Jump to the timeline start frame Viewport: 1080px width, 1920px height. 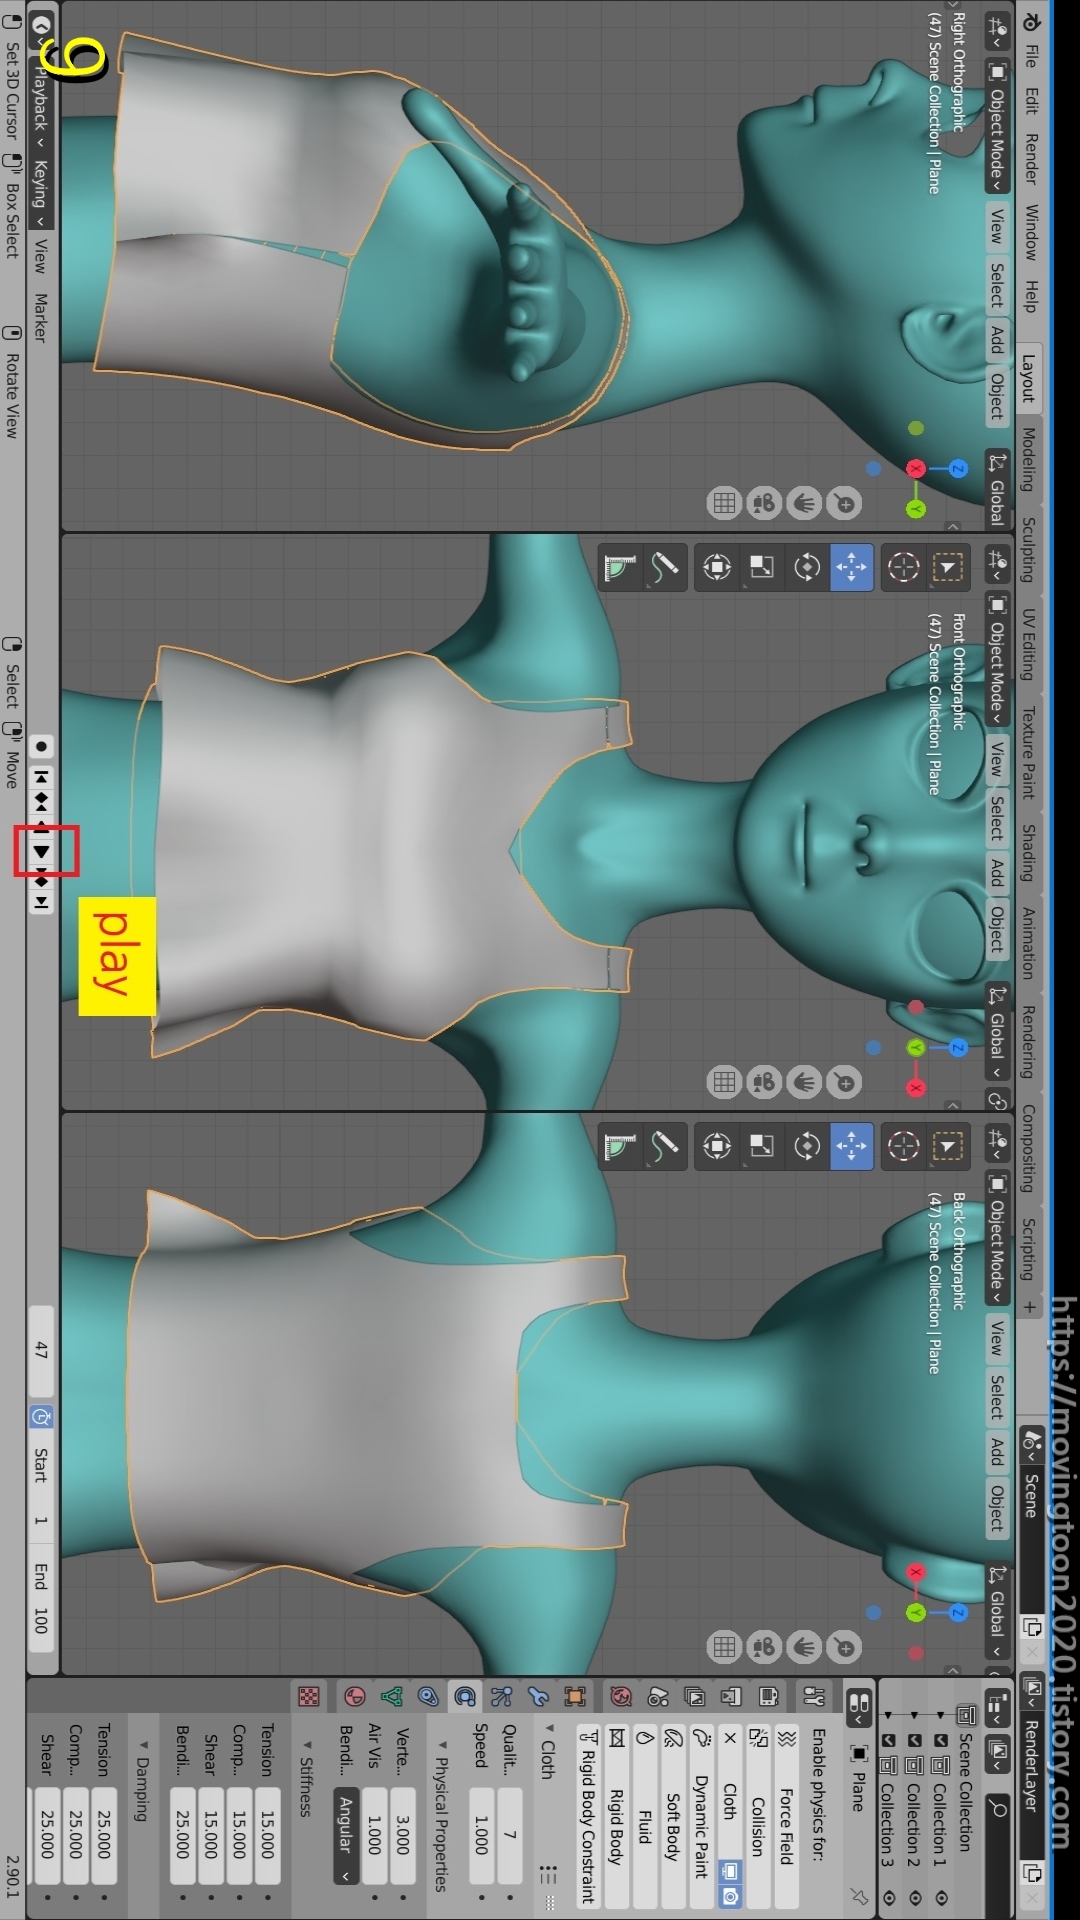41,776
